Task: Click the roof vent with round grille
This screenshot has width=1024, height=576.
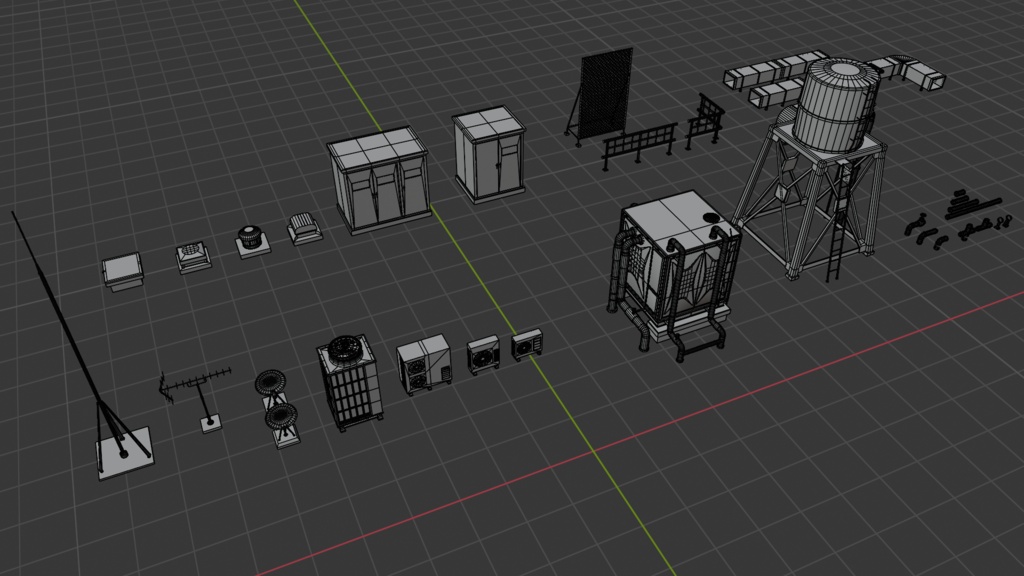Action: point(193,257)
